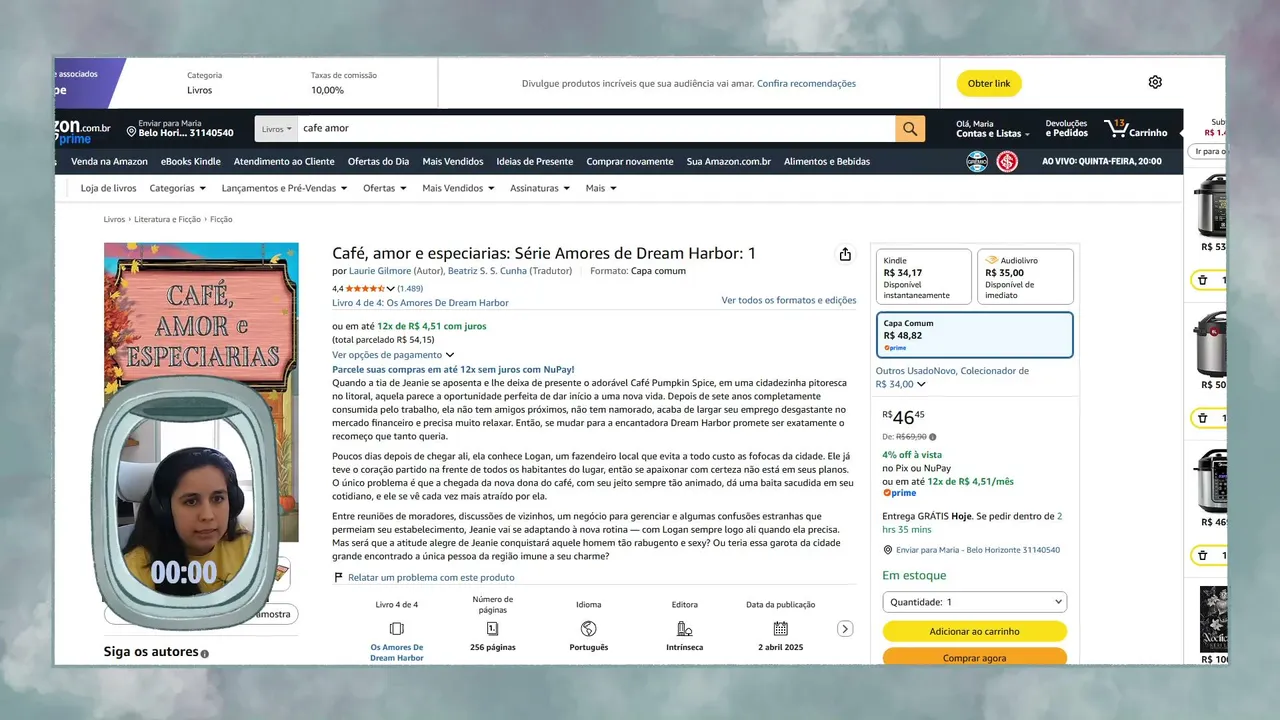The height and width of the screenshot is (720, 1280).
Task: Open Confira recomendações link
Action: click(806, 83)
